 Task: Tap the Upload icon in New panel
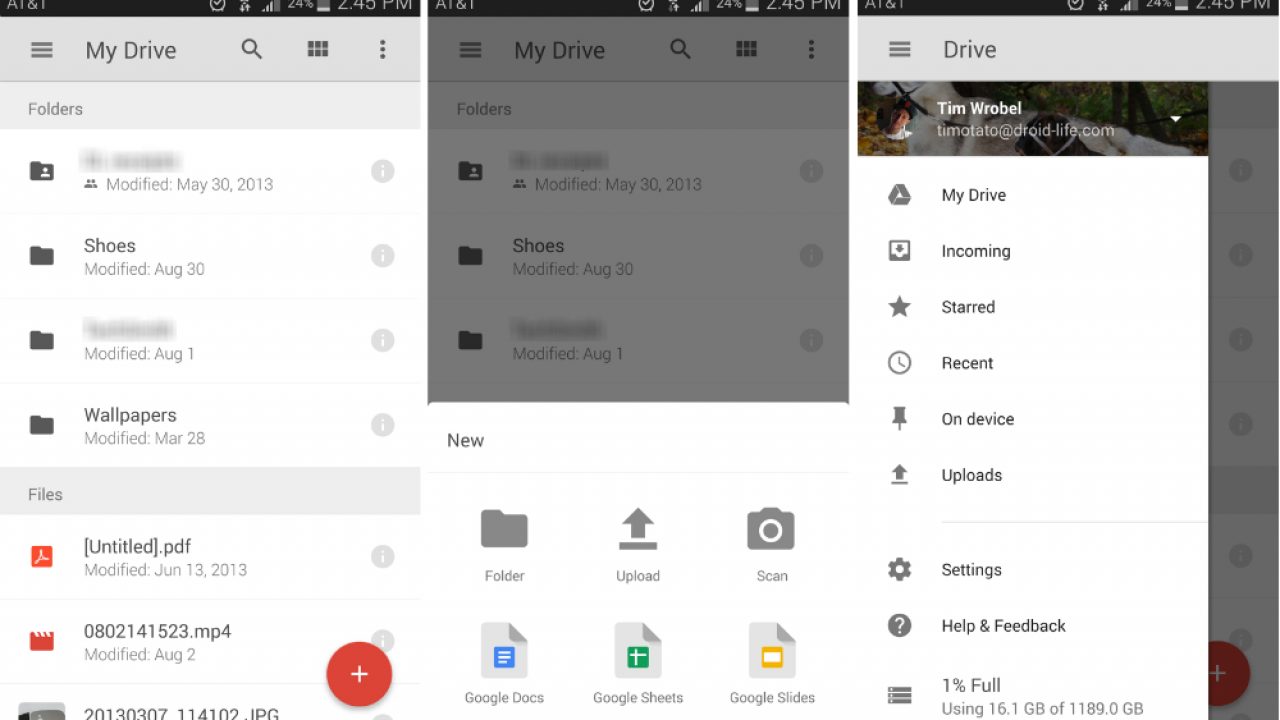coord(638,531)
